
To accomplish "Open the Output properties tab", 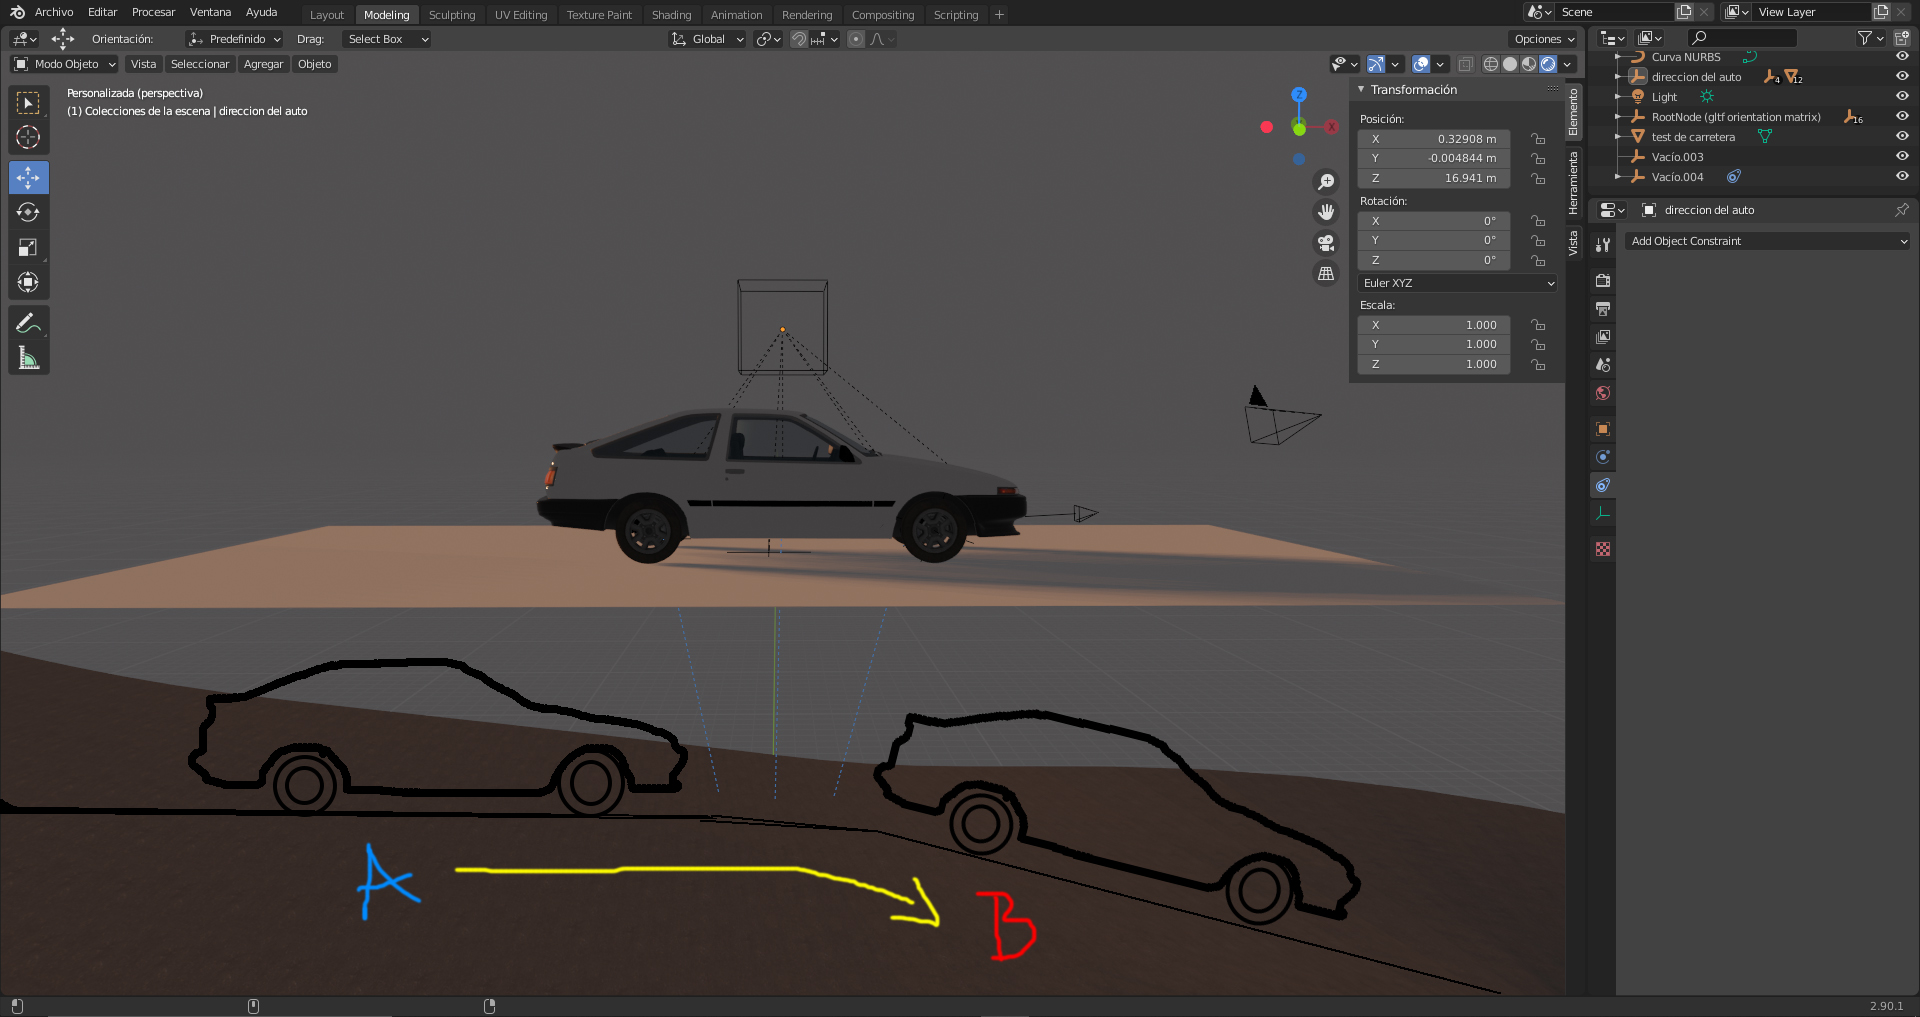I will [x=1603, y=309].
